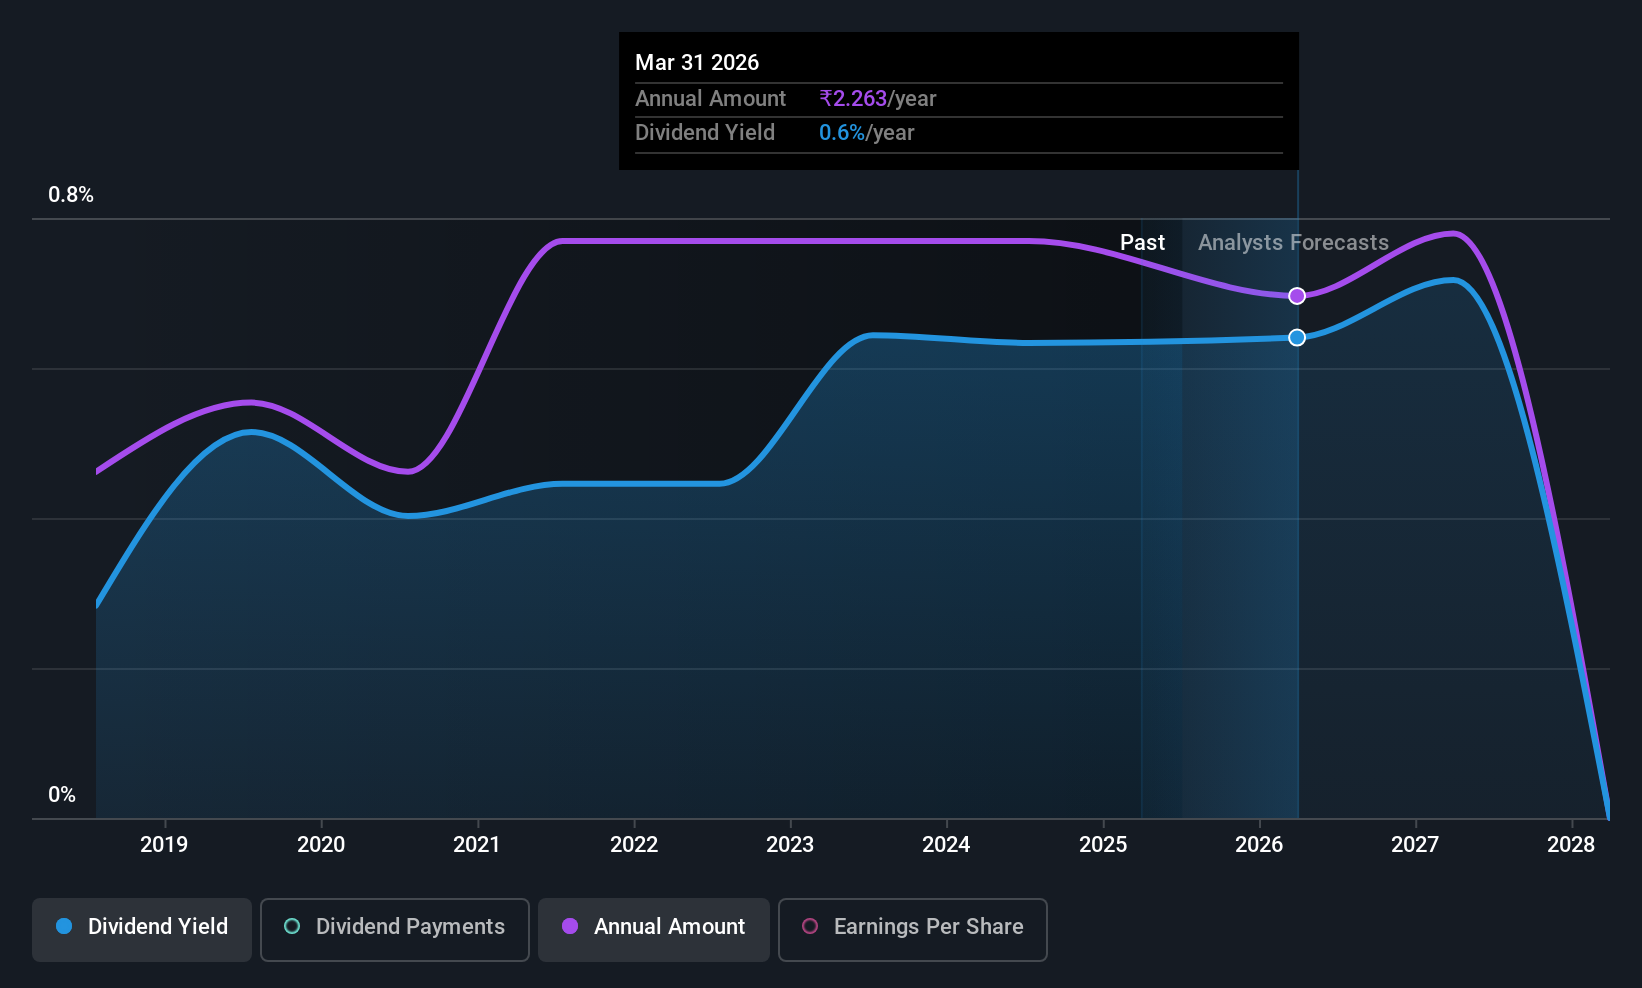Toggle the Annual Amount series
The width and height of the screenshot is (1642, 988).
(654, 929)
